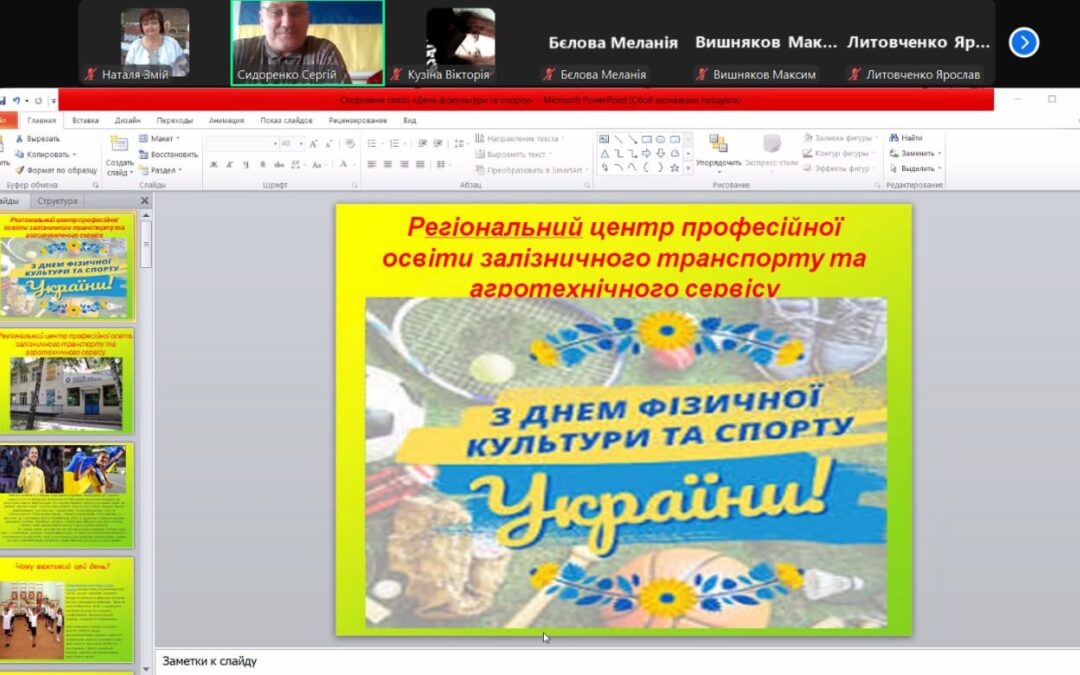Viewport: 1080px width, 675px height.
Task: Open Text Direction (Направление текста) button
Action: pyautogui.click(x=519, y=138)
